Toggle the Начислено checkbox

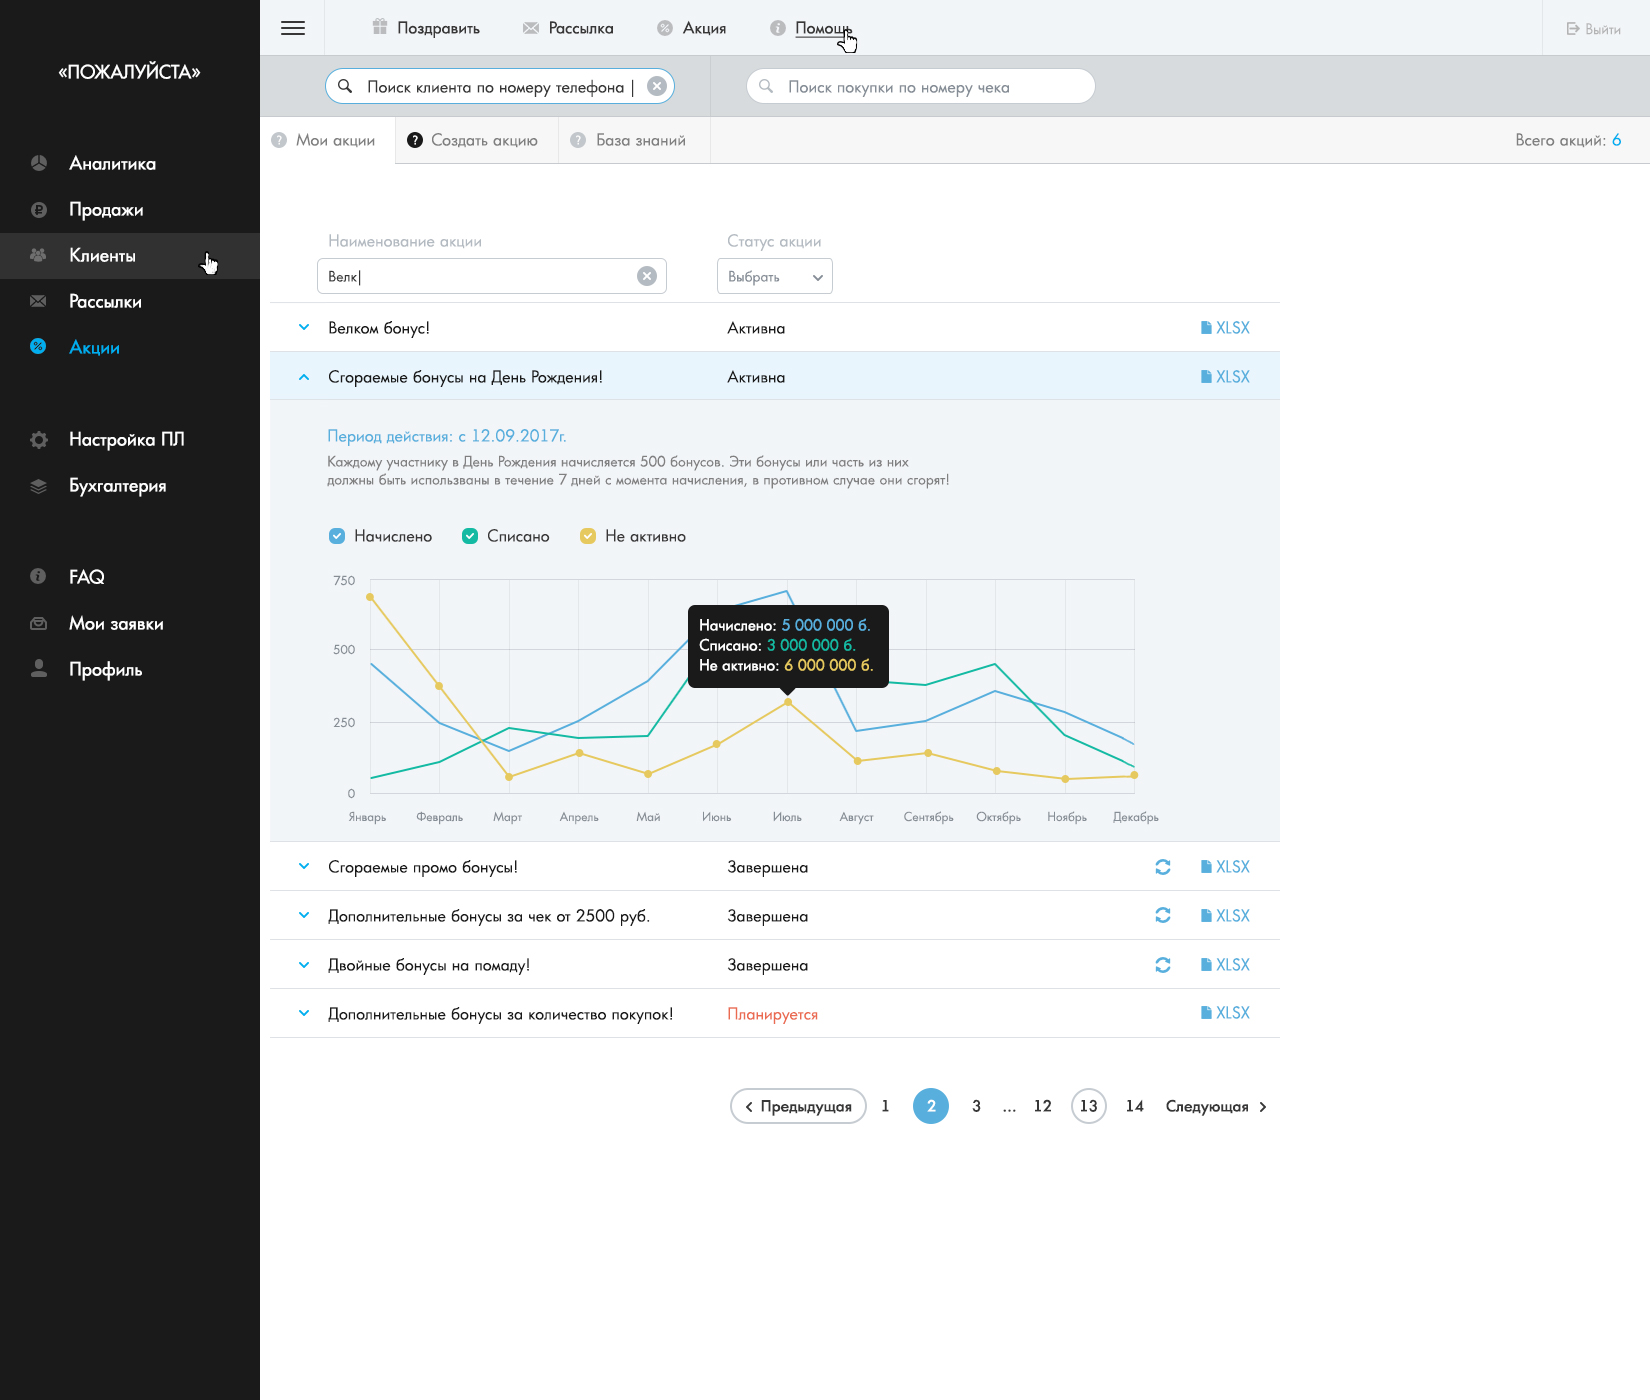(337, 536)
